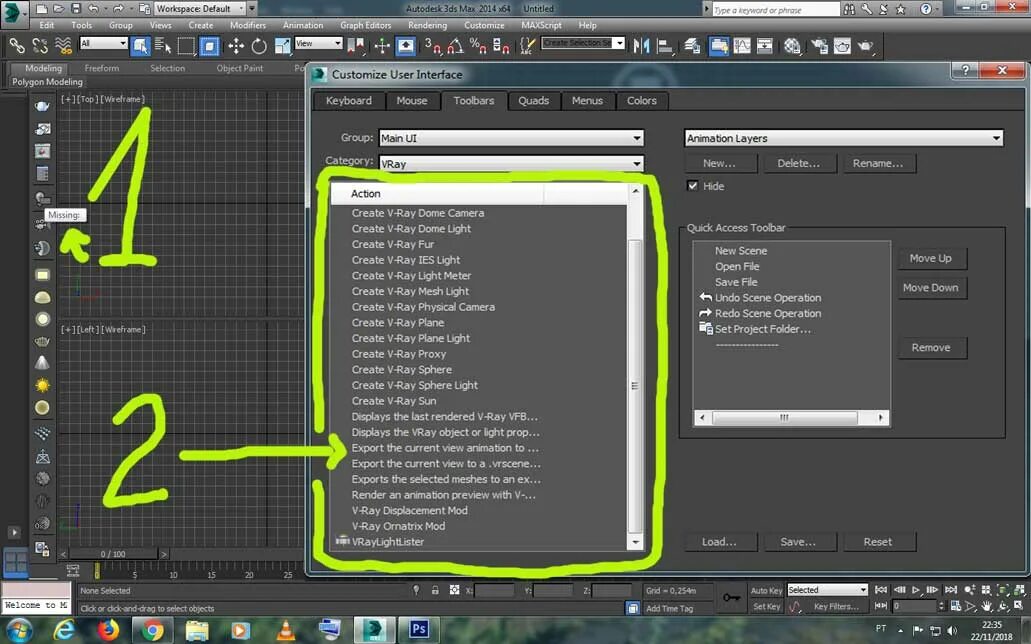This screenshot has width=1031, height=644.
Task: Open the Layer Manager icon
Action: (692, 45)
